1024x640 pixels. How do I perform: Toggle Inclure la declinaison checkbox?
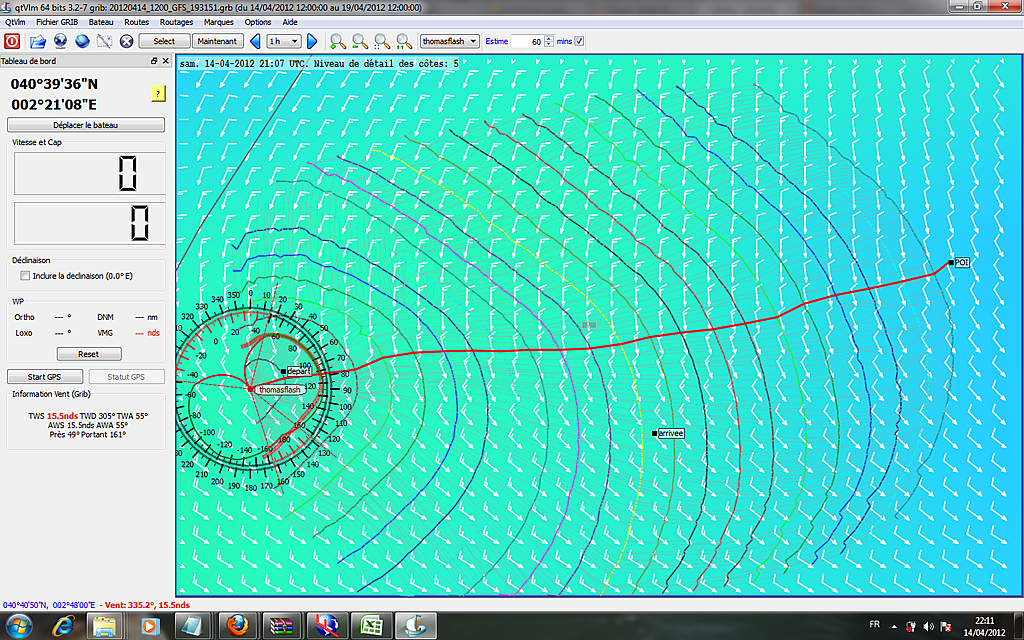point(25,276)
